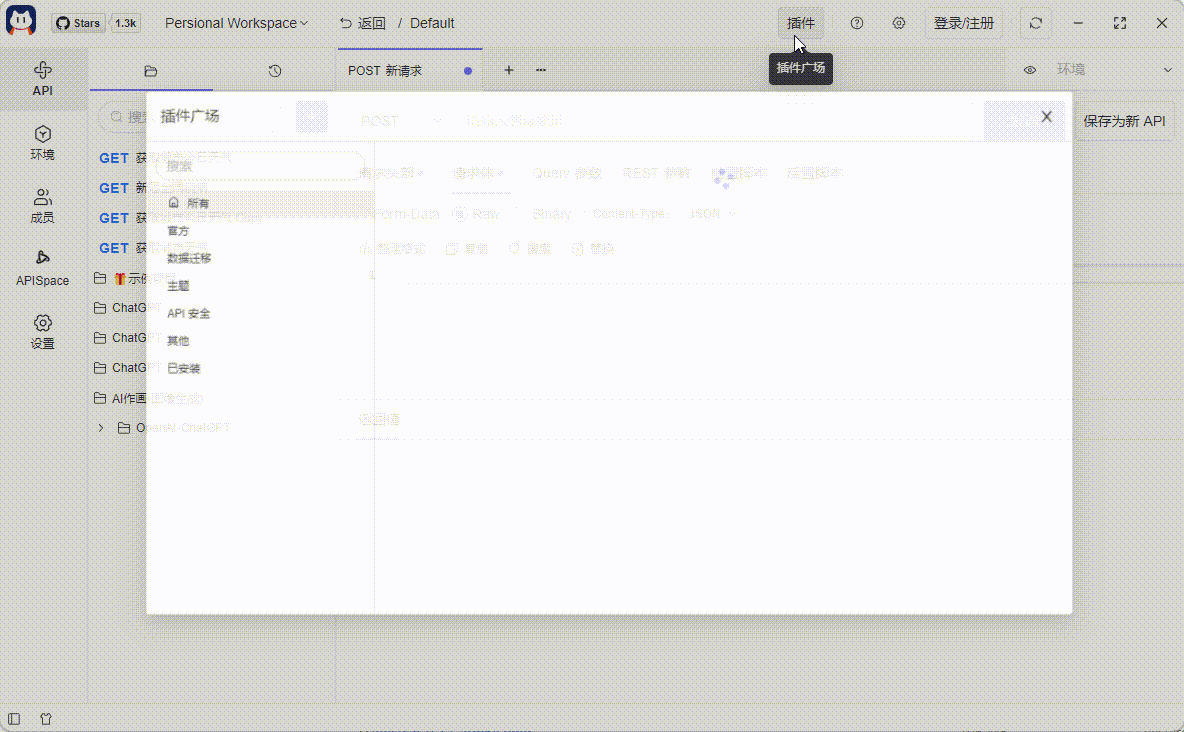Open the Persional Workspace dropdown
Image resolution: width=1184 pixels, height=732 pixels.
236,23
